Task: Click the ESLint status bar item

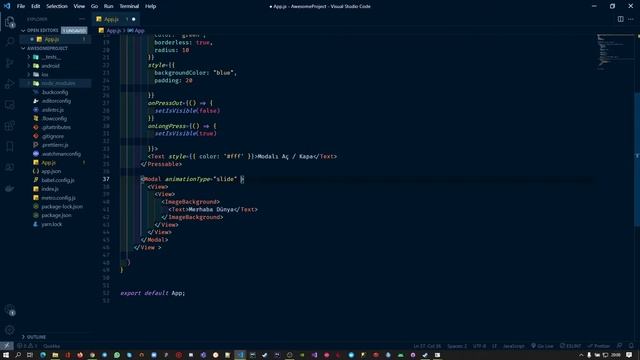Action: (x=570, y=346)
